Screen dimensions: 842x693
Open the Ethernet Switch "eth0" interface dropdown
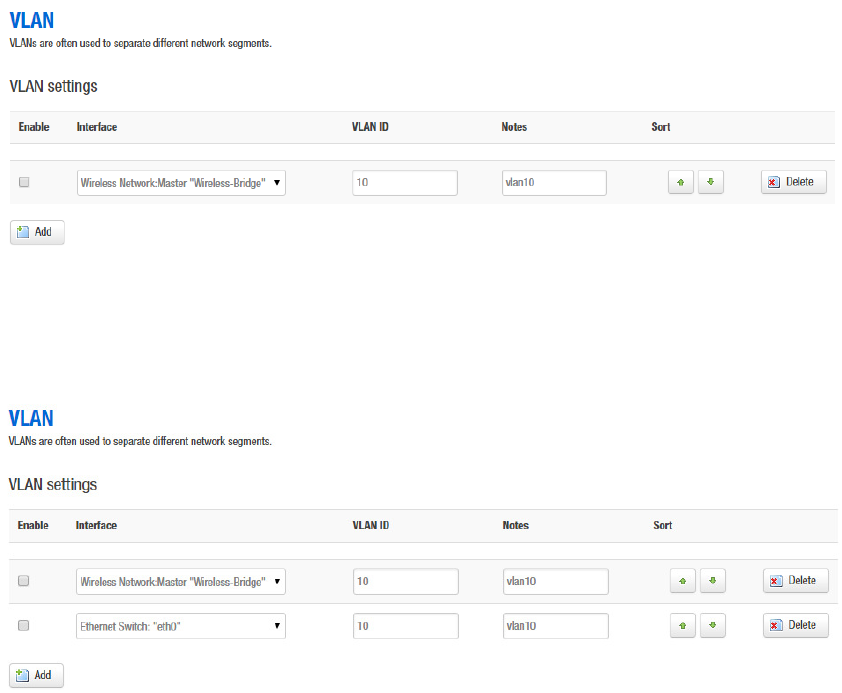click(x=181, y=626)
